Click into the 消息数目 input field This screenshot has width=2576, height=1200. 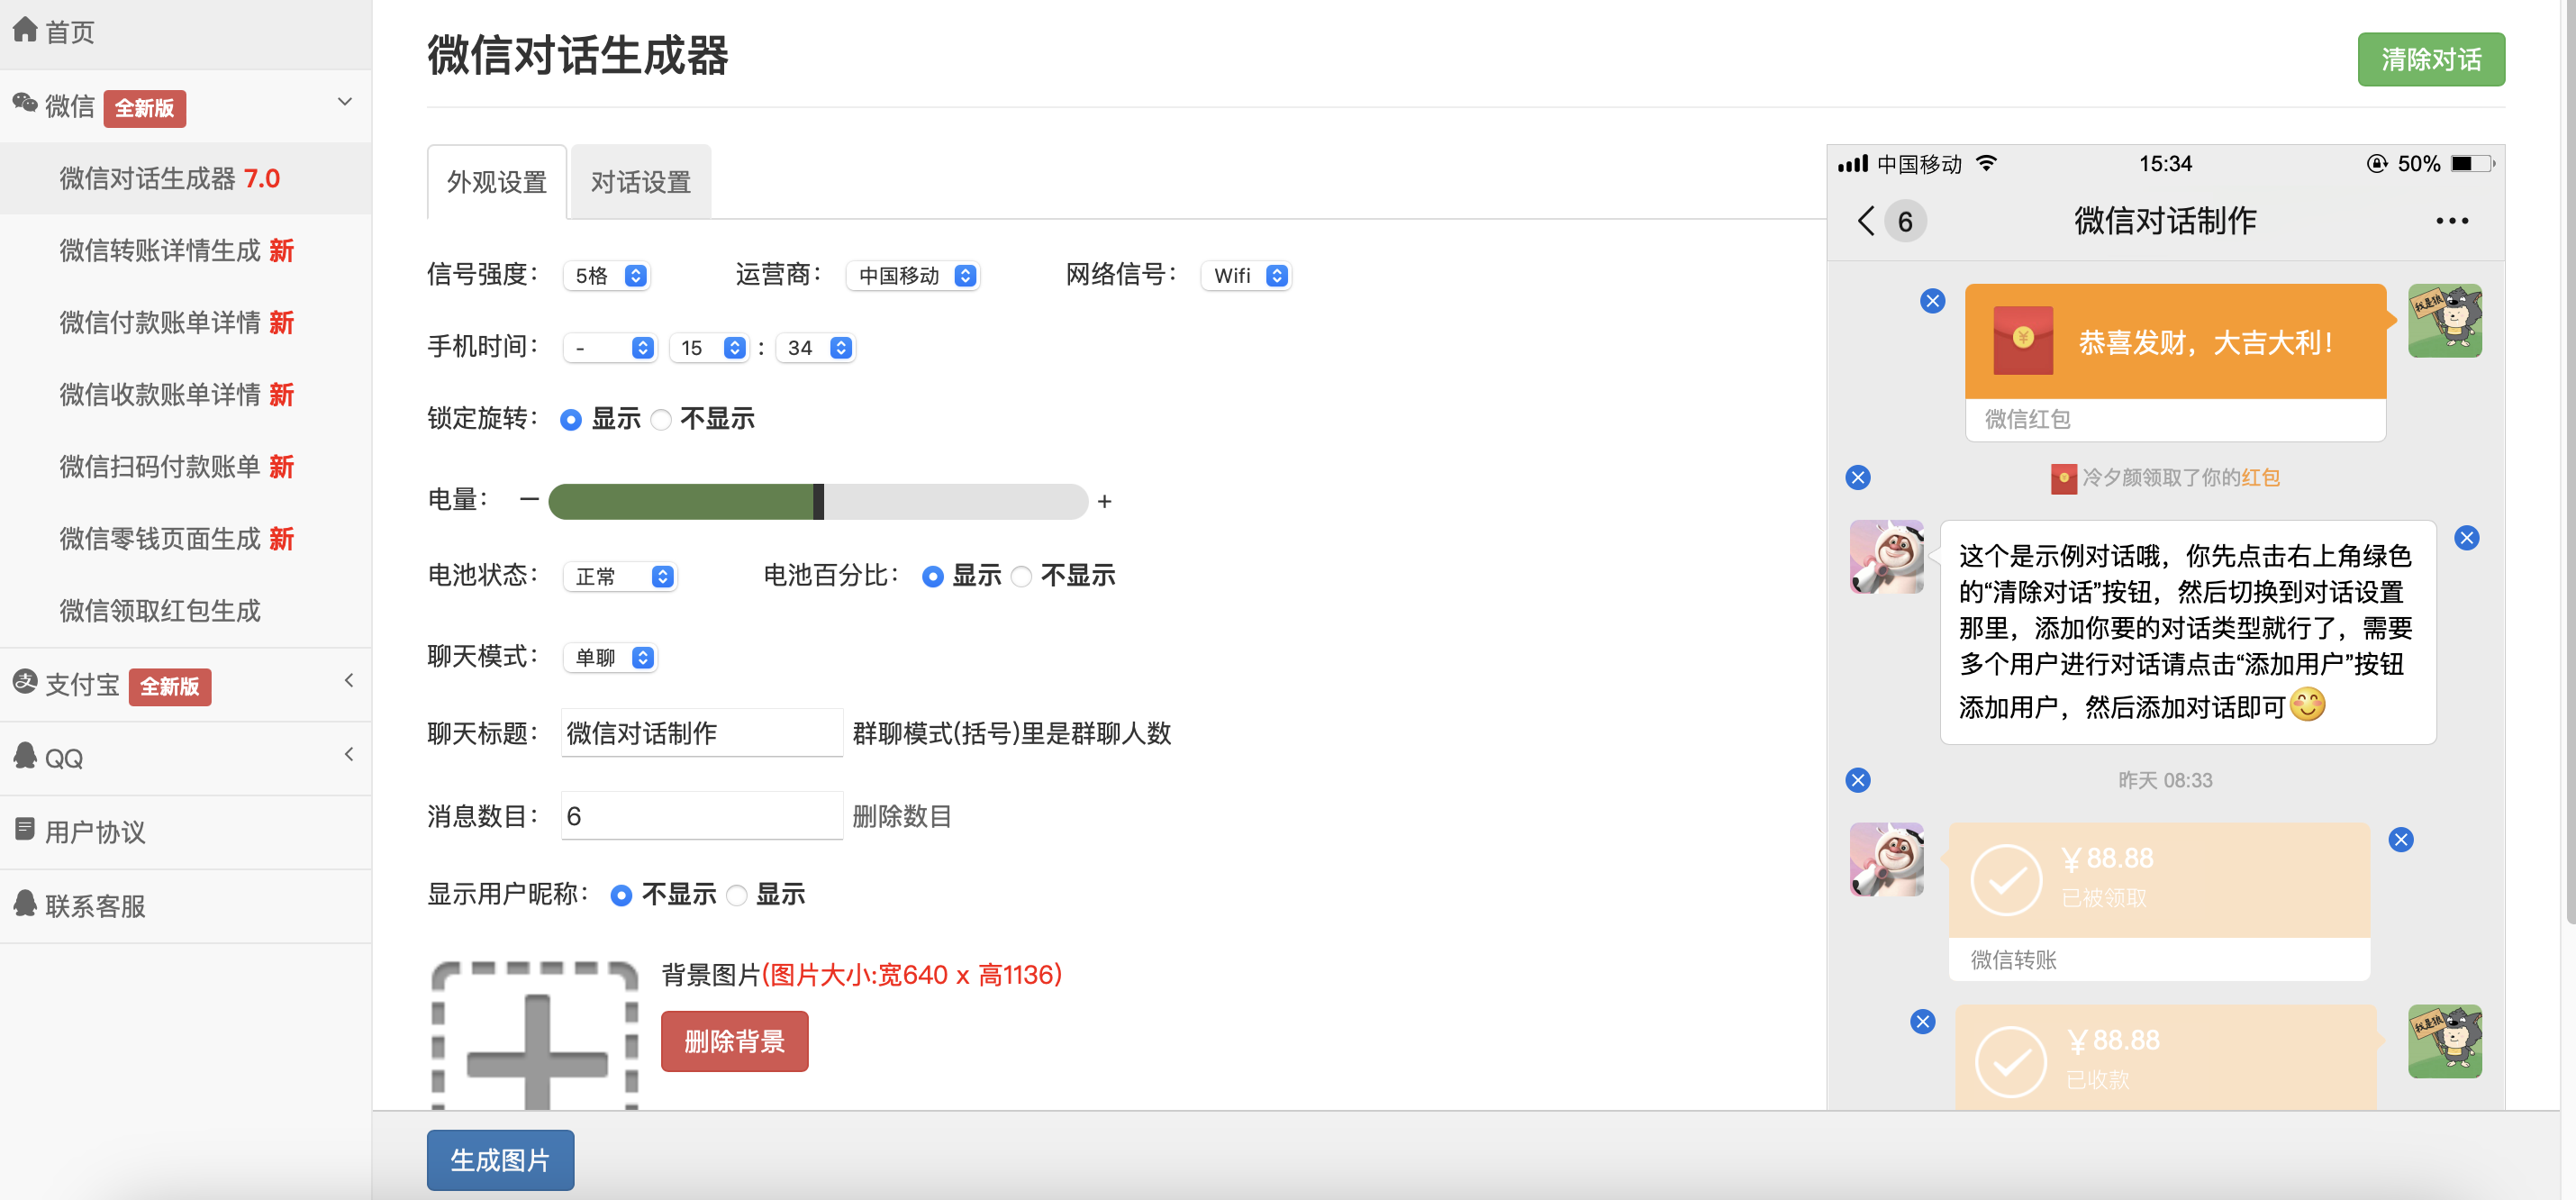coord(701,816)
